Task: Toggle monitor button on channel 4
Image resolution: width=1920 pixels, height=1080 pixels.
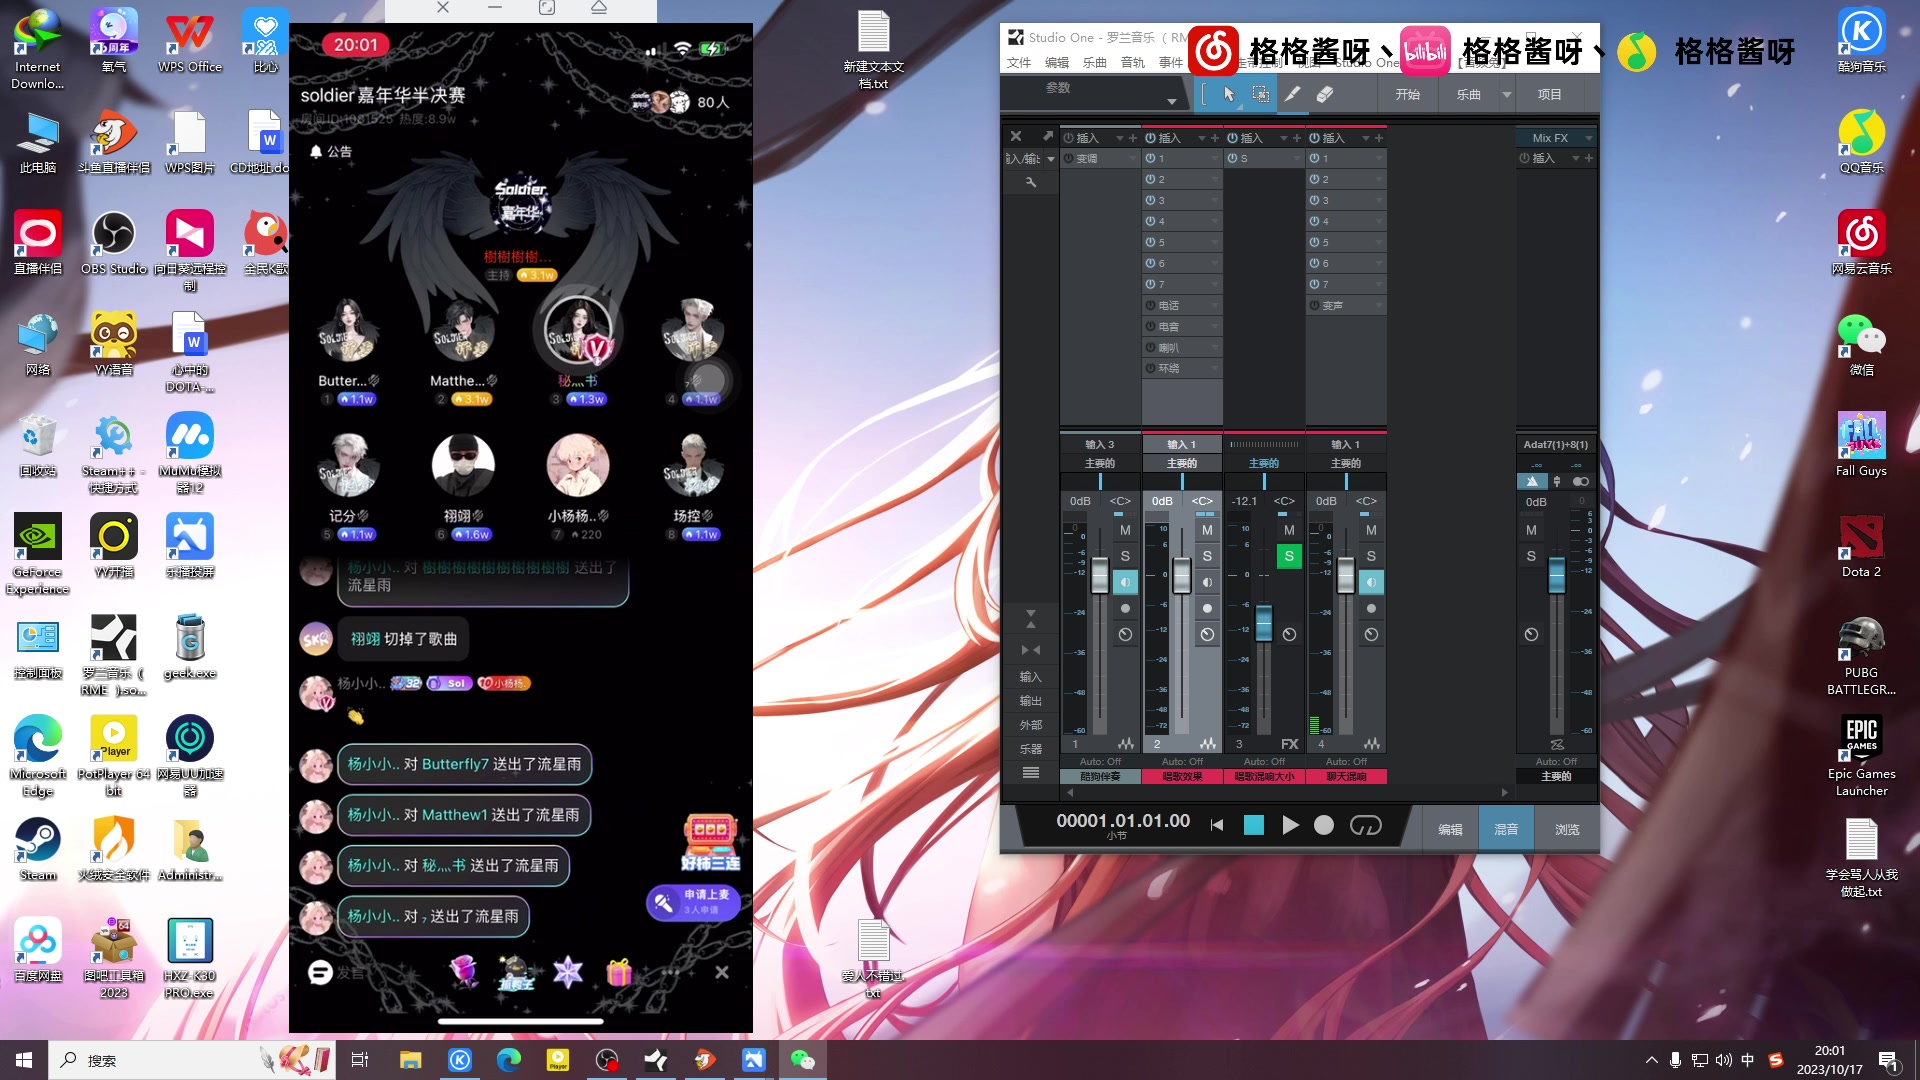Action: tap(1371, 582)
